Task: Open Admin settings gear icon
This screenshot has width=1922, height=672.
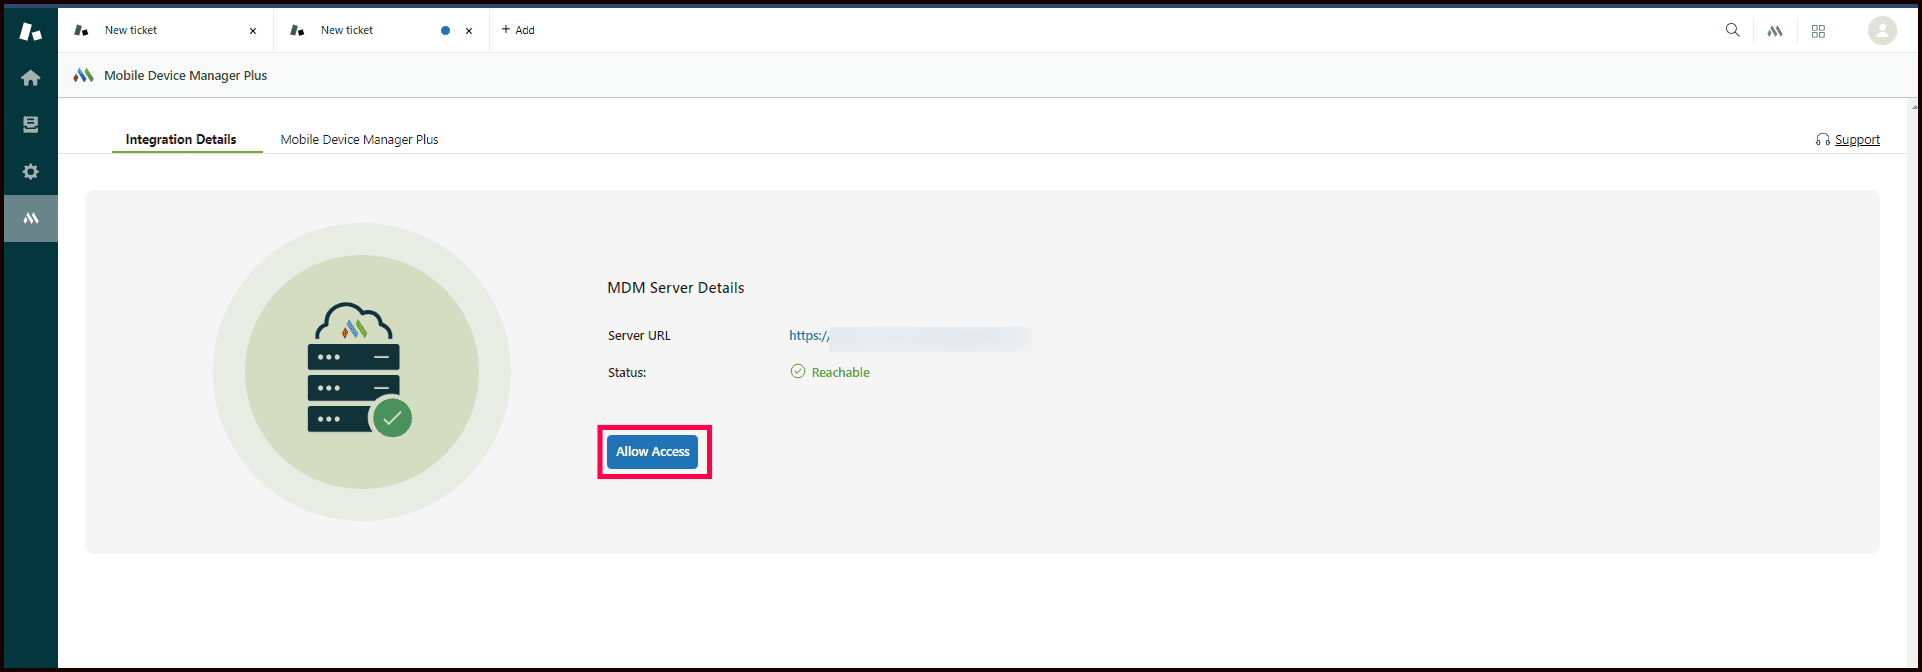Action: point(31,172)
